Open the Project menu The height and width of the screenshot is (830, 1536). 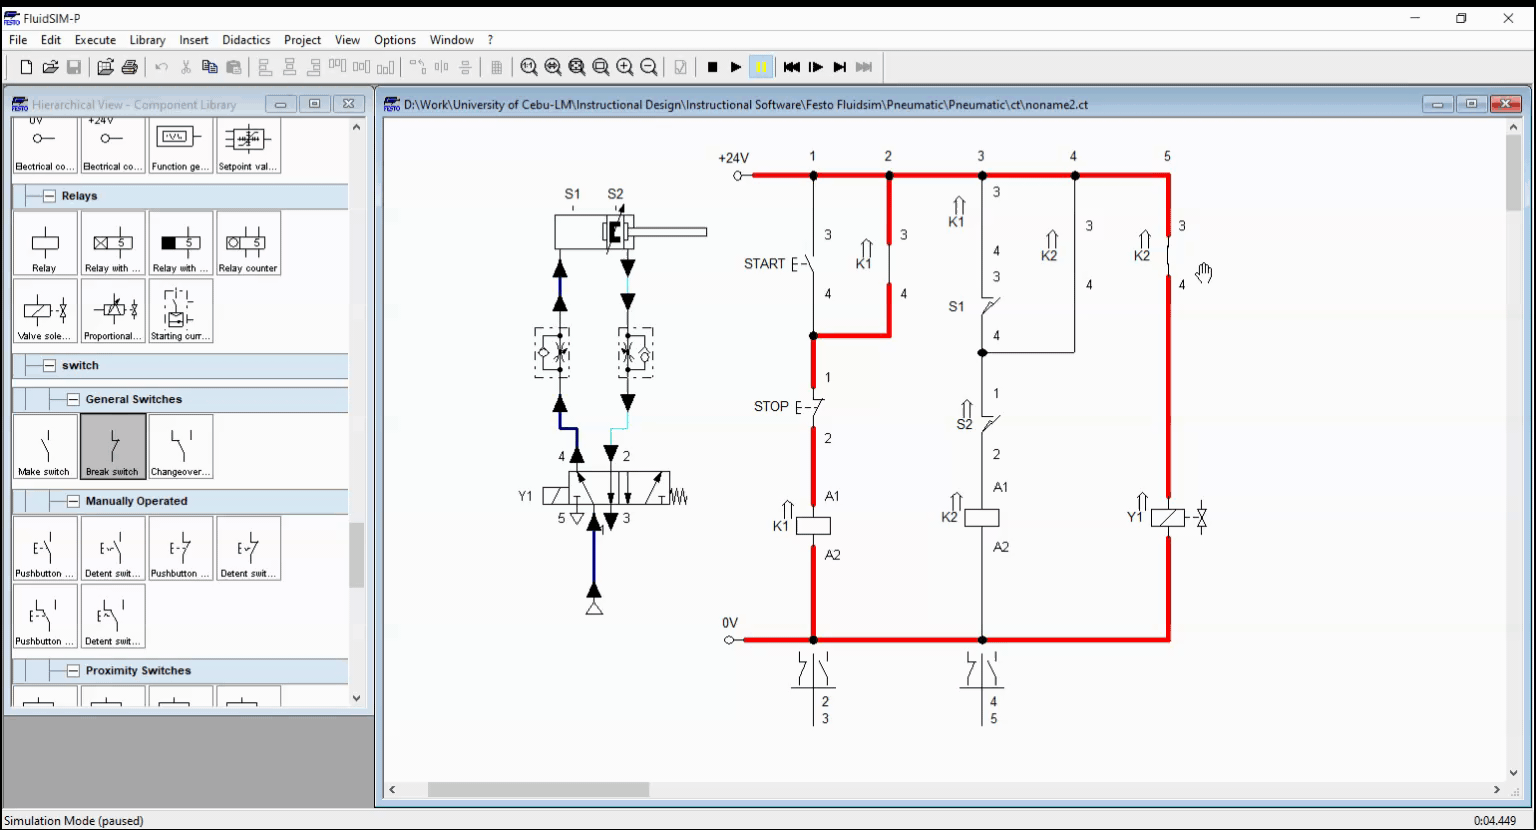pos(302,40)
